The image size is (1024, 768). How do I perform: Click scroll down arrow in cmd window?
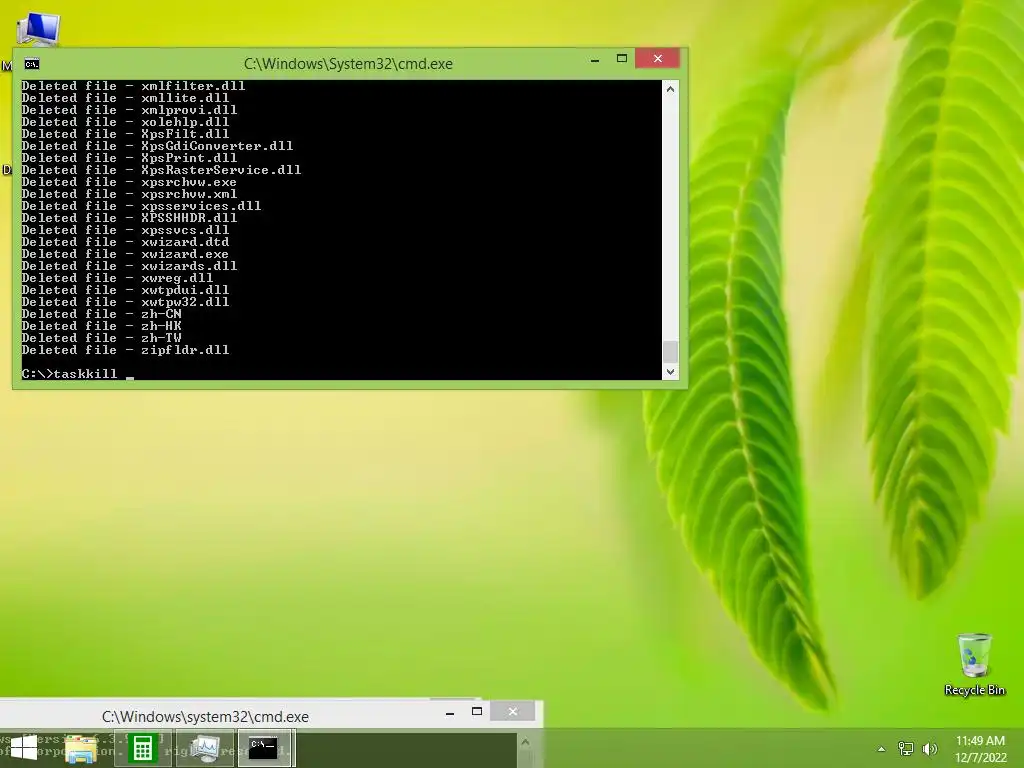pos(670,372)
